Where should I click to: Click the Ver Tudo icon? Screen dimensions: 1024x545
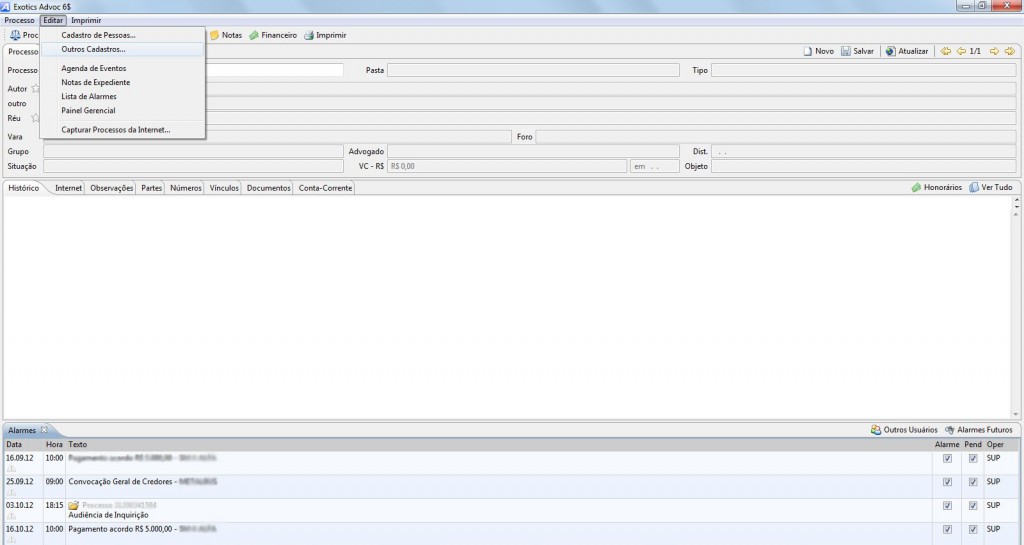tap(974, 188)
